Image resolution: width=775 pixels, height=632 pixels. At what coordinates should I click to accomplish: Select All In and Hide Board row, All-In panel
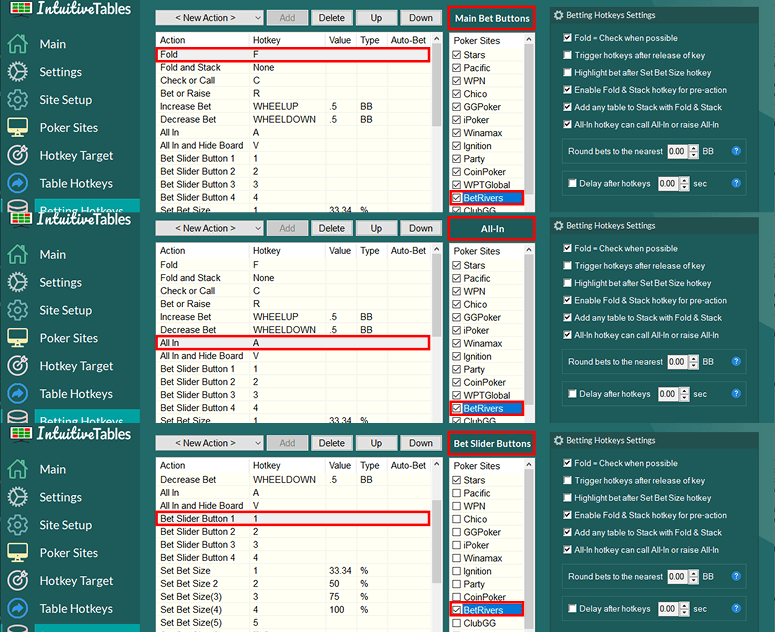coord(294,356)
